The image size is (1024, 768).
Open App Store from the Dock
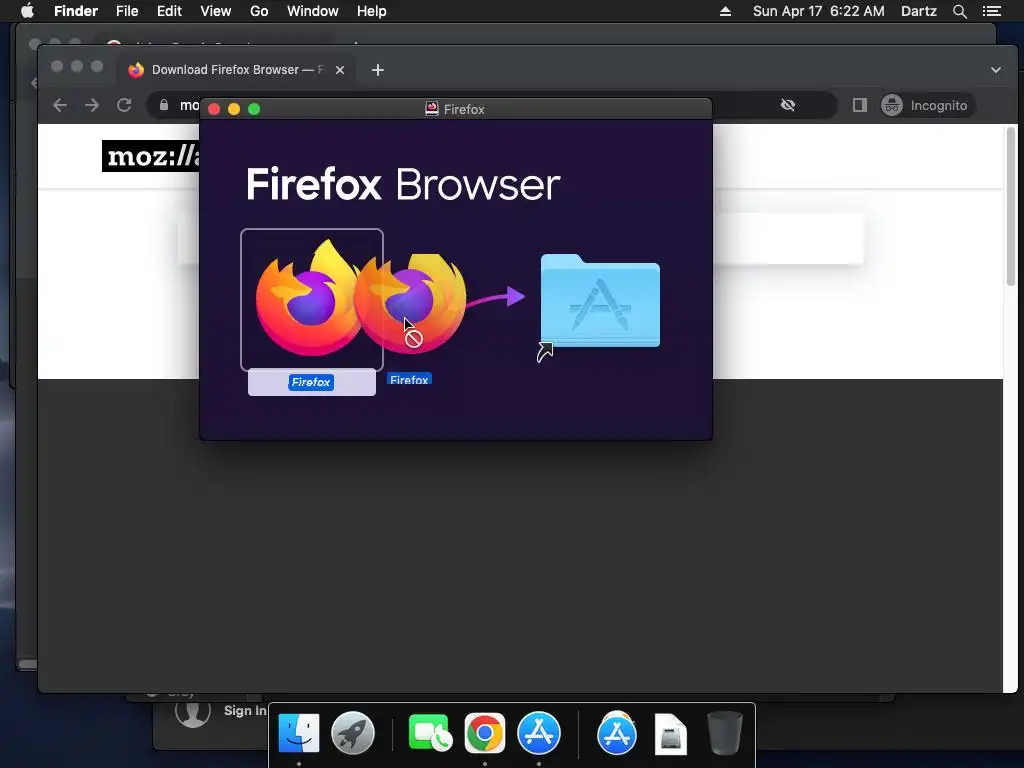539,733
